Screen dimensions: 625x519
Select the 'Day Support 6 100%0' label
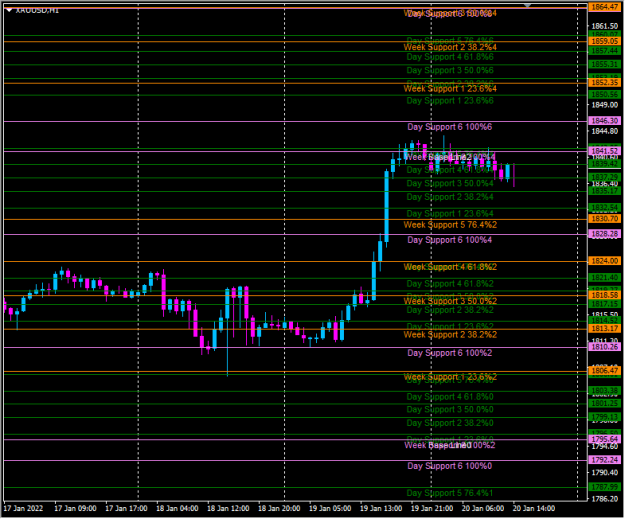pyautogui.click(x=450, y=466)
